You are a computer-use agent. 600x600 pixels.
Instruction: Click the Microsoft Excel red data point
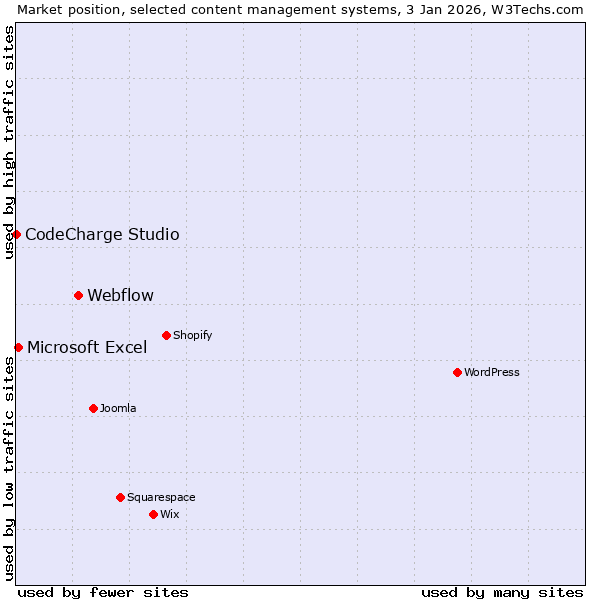point(18,347)
